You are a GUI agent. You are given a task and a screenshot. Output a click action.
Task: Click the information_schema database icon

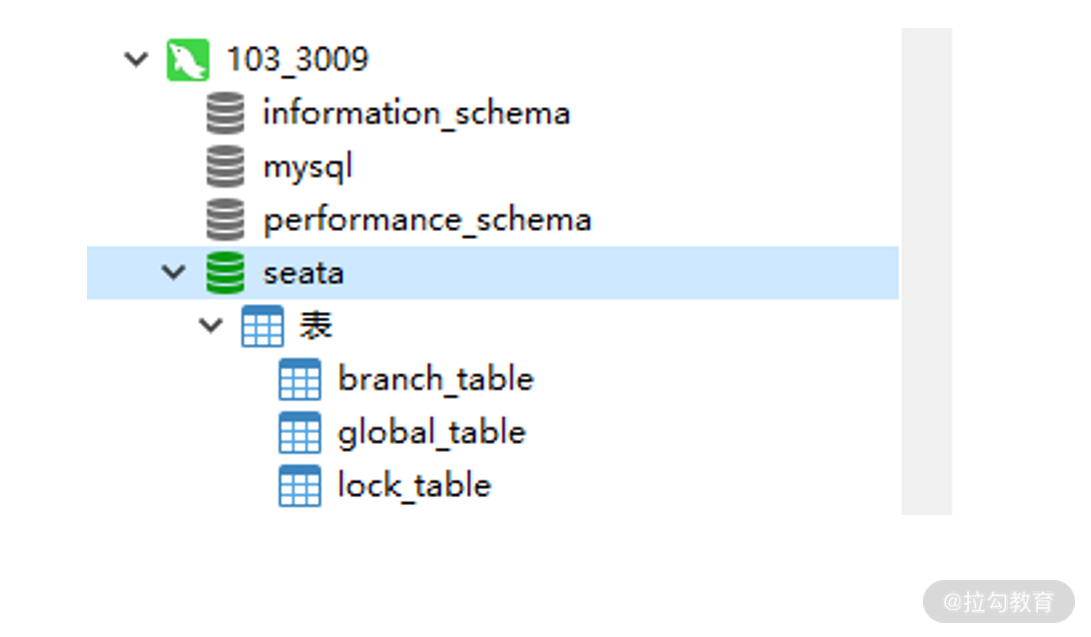(x=225, y=113)
